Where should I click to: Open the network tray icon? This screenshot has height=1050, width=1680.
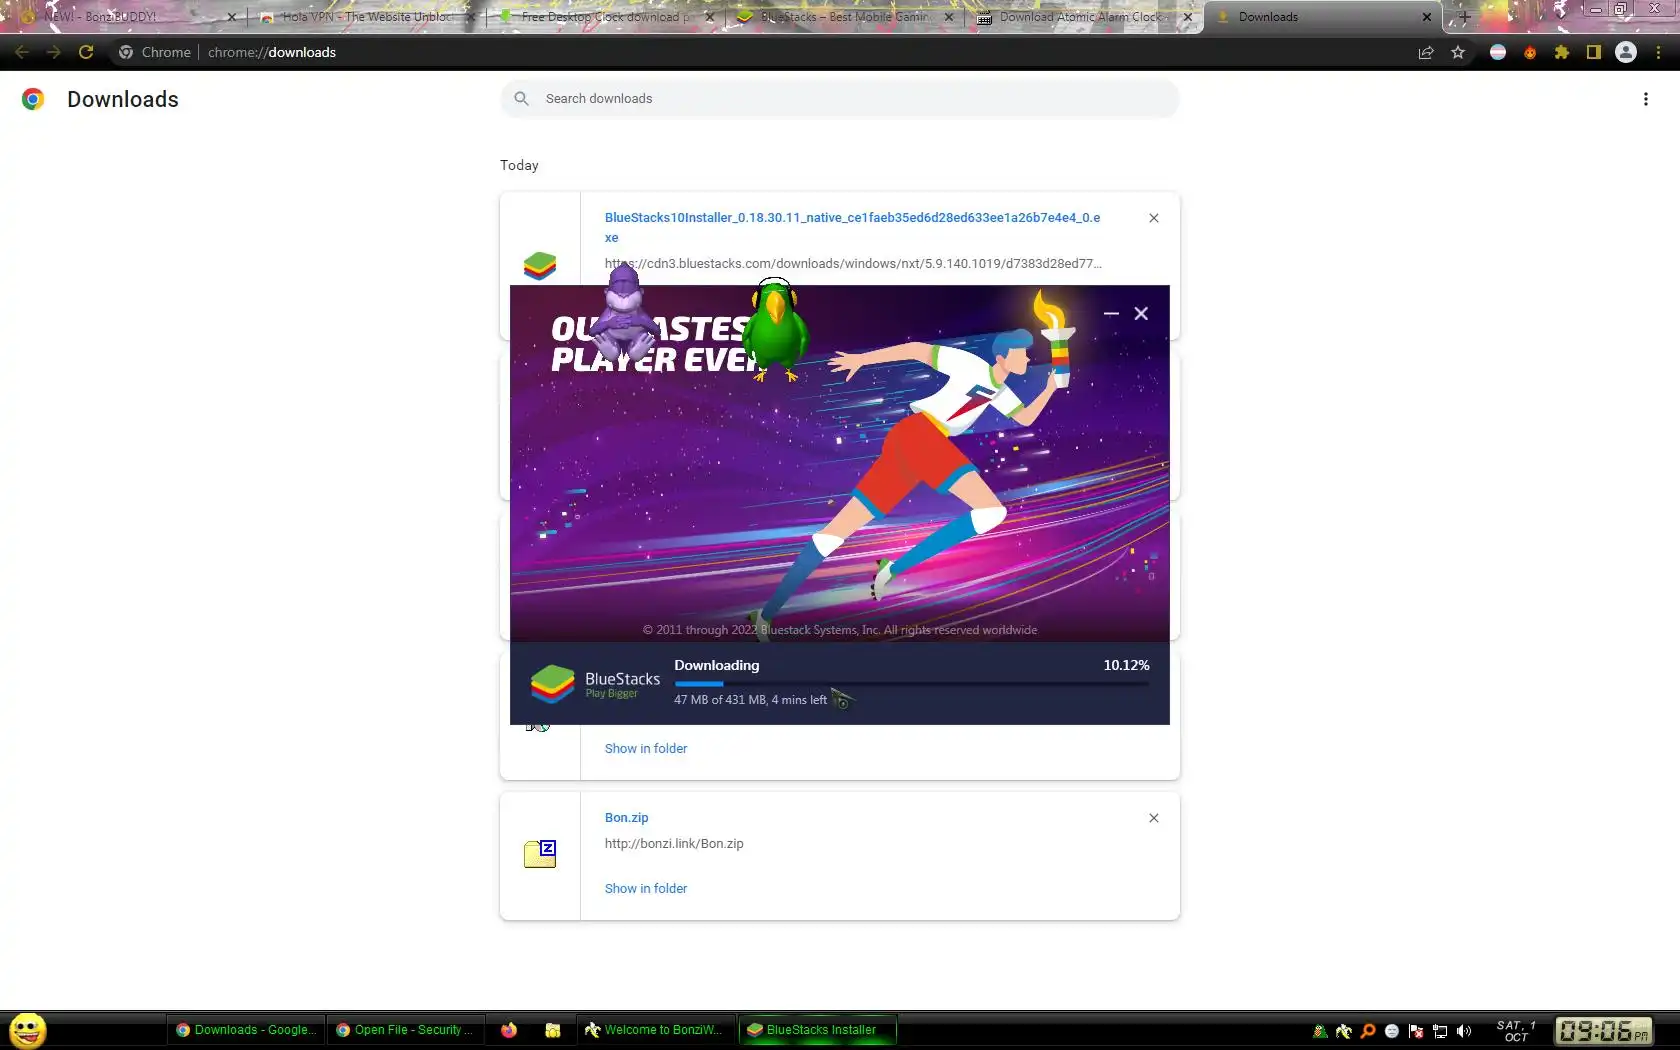tap(1440, 1031)
